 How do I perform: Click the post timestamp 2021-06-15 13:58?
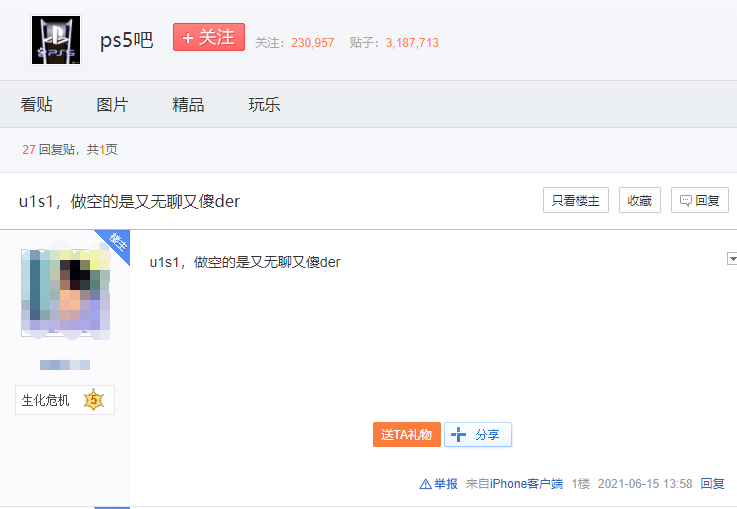[x=645, y=484]
